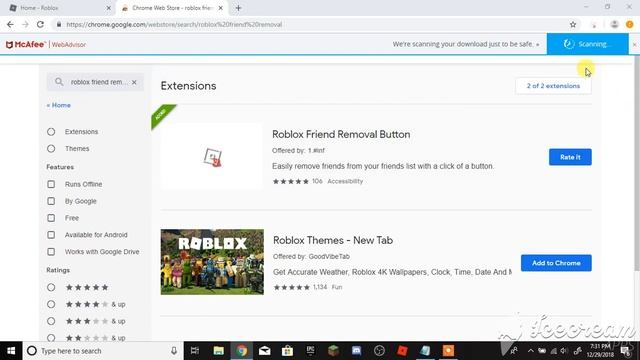The image size is (640, 360).
Task: Click the browser address bar URL
Action: (174, 24)
